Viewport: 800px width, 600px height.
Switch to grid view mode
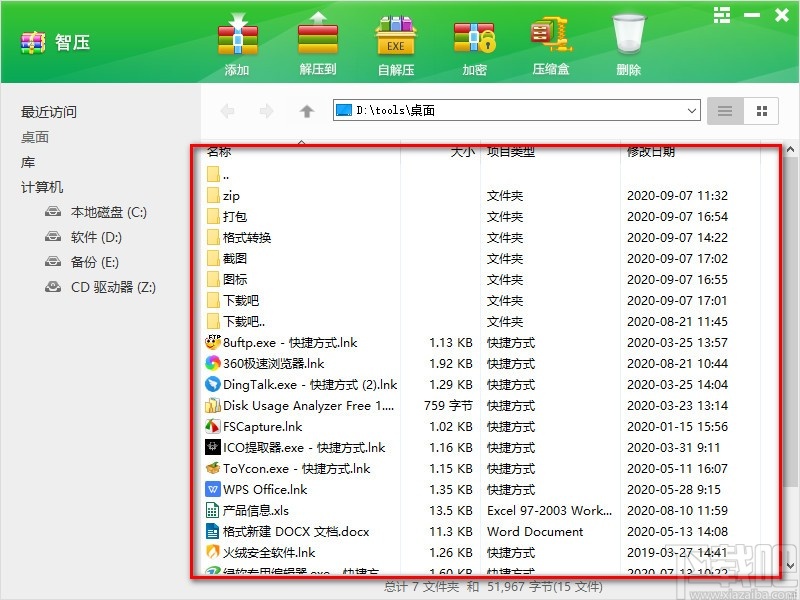[761, 111]
